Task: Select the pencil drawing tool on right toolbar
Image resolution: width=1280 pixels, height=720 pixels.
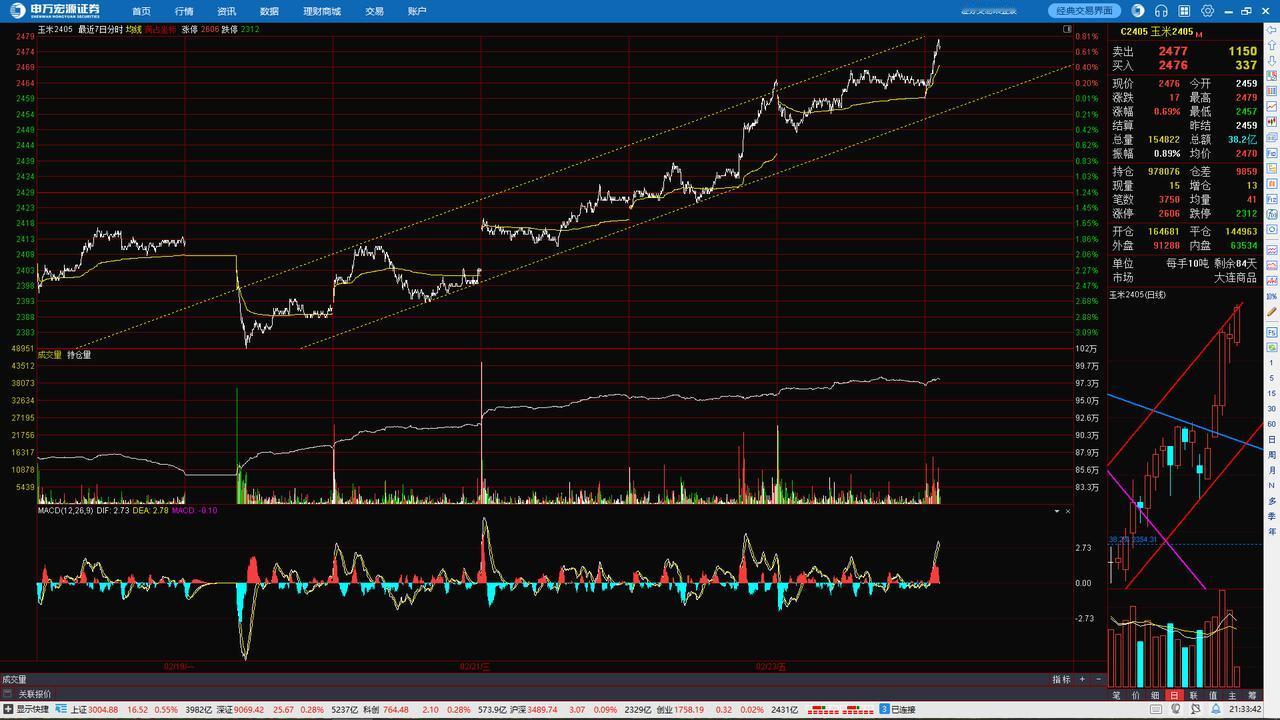Action: pos(1271,311)
